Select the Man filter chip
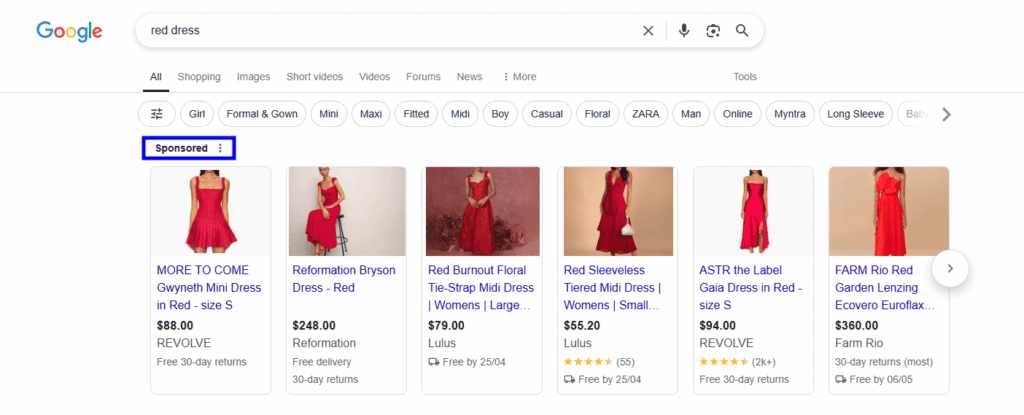1024x415 pixels. click(691, 114)
